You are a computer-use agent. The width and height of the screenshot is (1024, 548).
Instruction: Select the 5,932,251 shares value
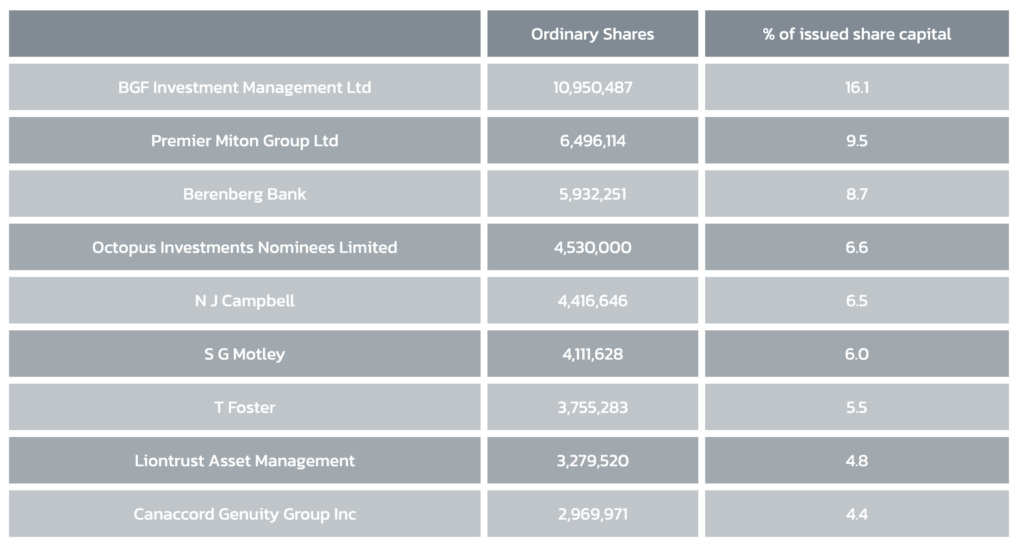pos(592,194)
